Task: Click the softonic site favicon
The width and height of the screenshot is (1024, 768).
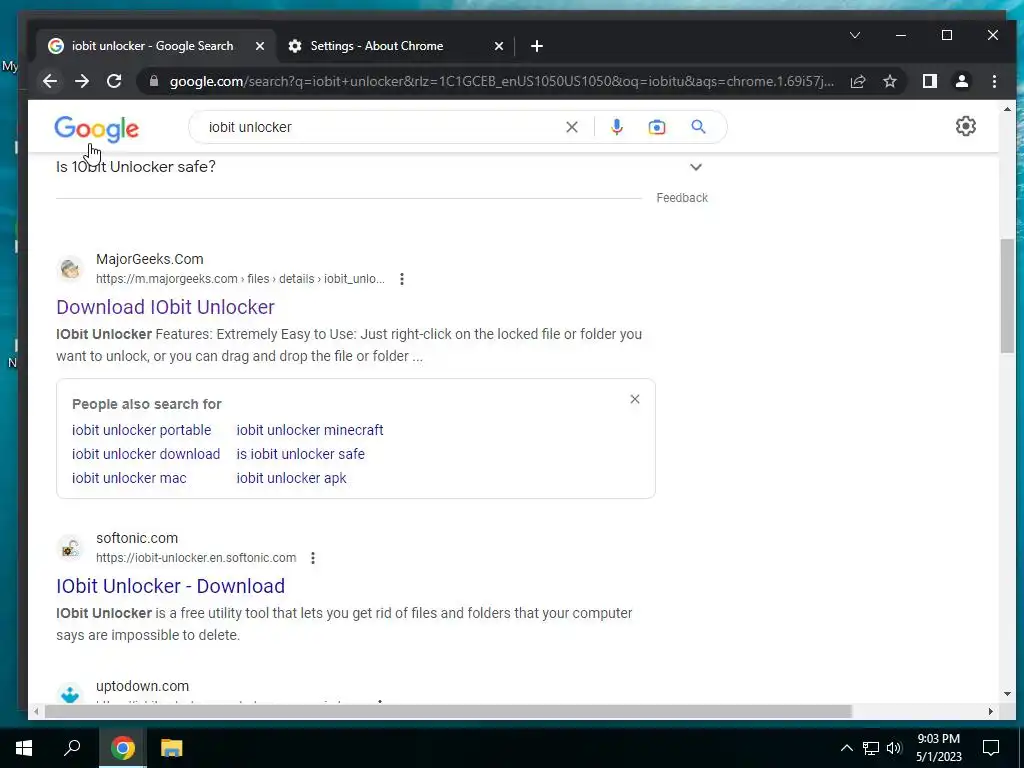Action: [70, 547]
